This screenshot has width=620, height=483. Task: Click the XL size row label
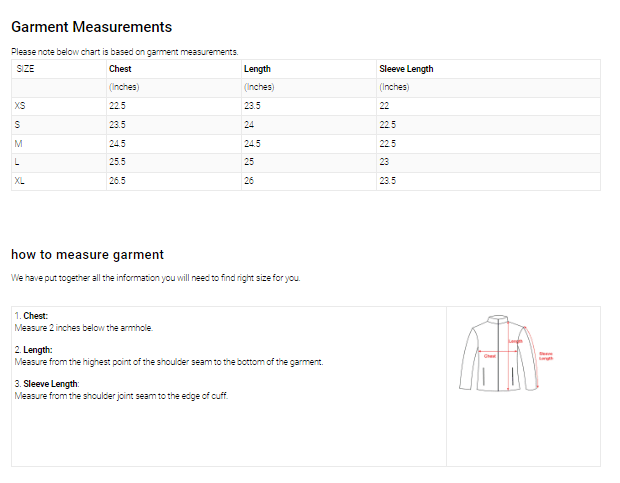20,180
